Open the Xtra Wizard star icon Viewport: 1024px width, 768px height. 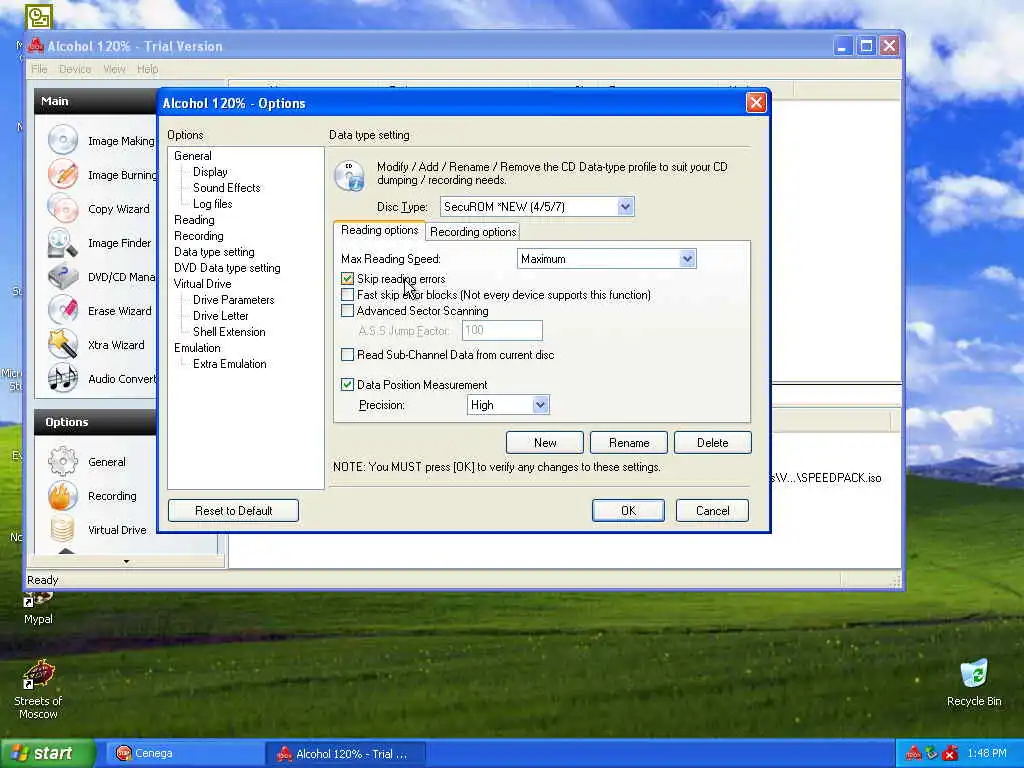63,344
